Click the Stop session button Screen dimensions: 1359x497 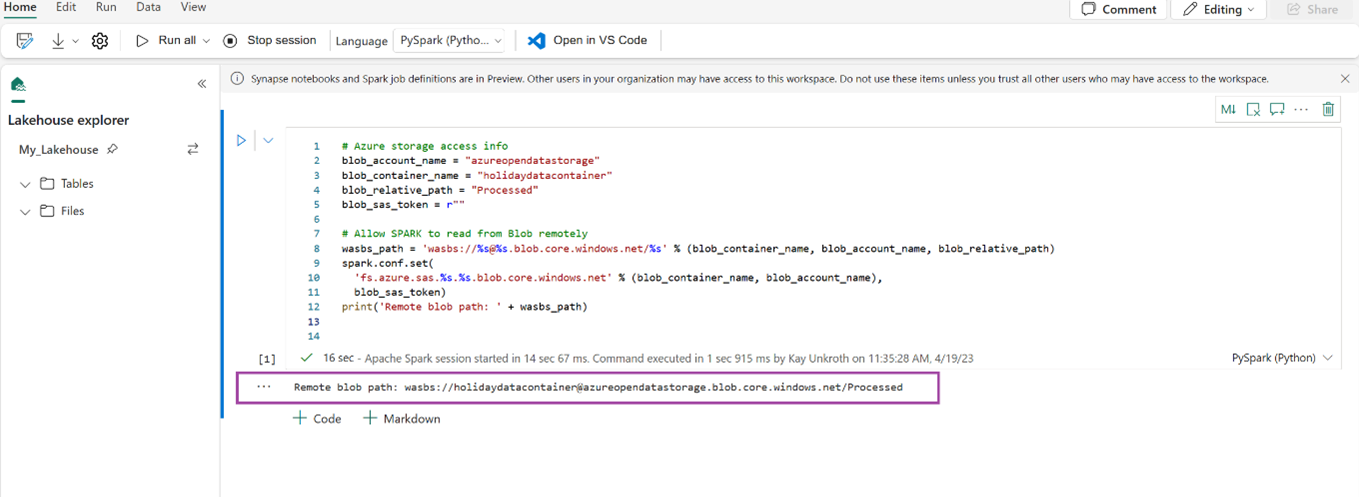coord(270,41)
